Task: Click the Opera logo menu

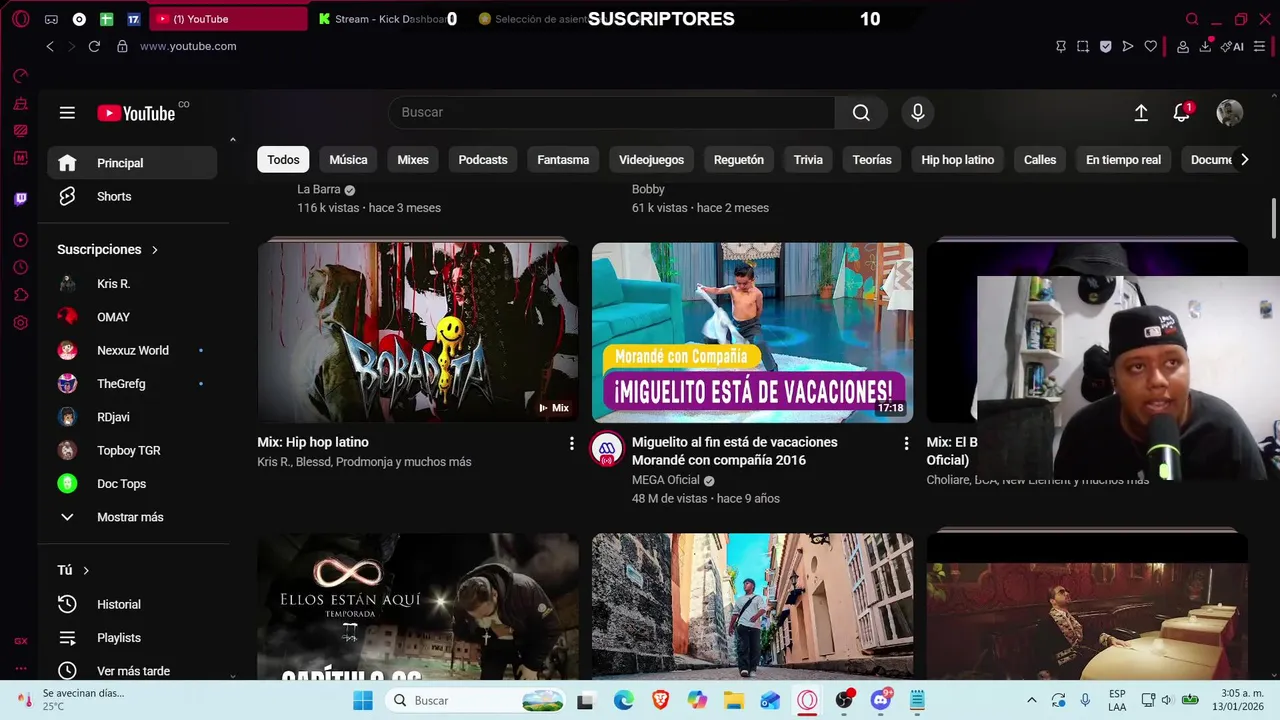Action: (x=20, y=19)
